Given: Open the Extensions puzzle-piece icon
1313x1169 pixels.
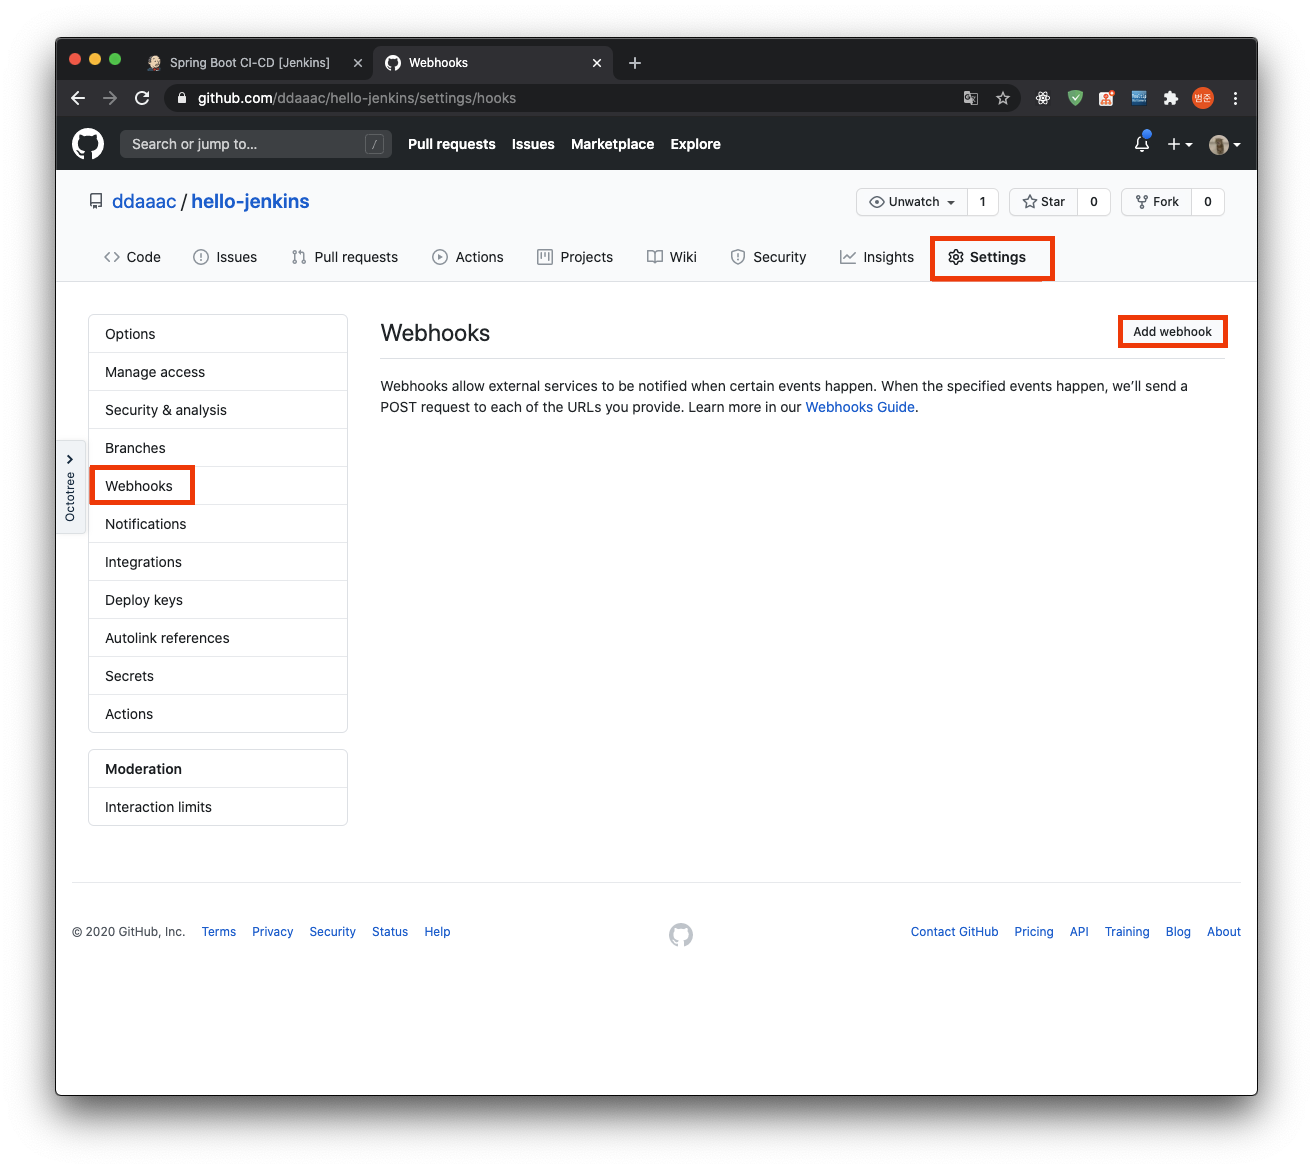Looking at the screenshot, I should point(1171,98).
